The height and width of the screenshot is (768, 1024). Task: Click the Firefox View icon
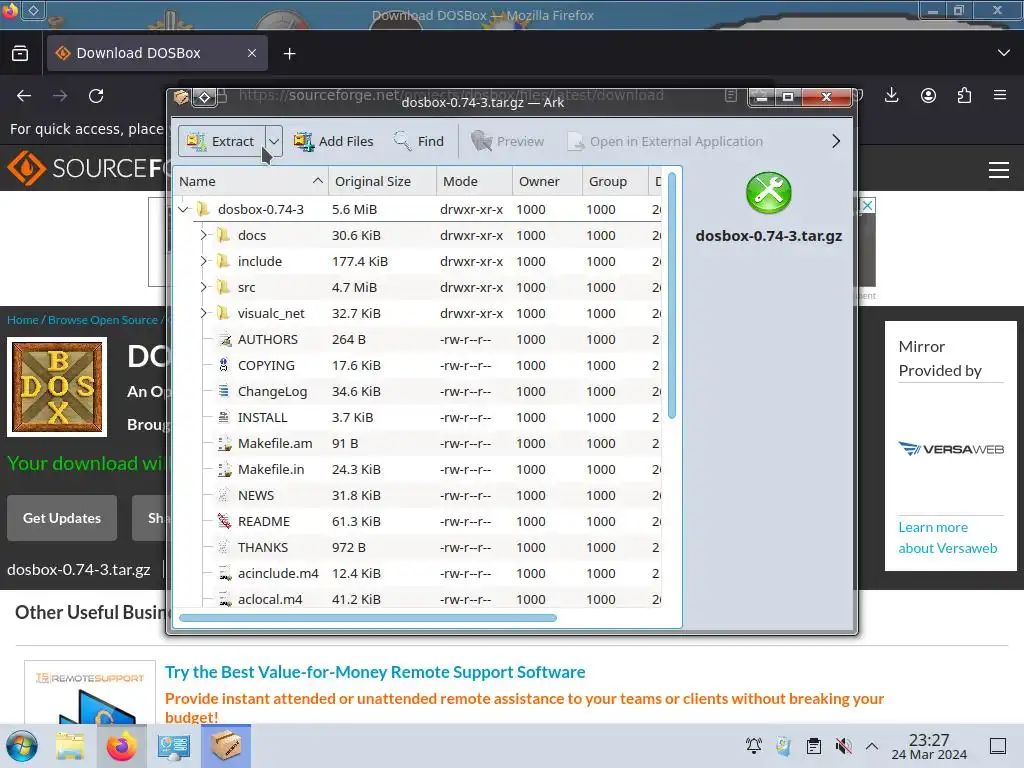coord(20,53)
